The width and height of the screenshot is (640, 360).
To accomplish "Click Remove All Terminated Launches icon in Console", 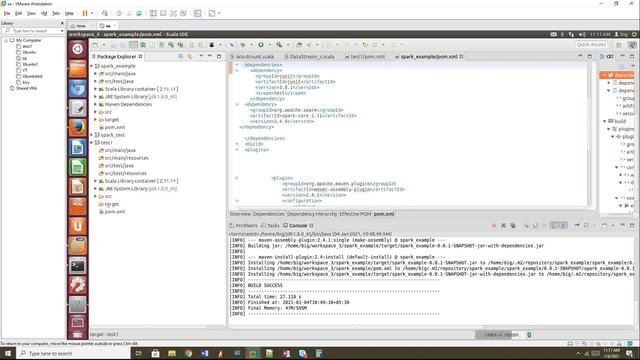I will 513,225.
